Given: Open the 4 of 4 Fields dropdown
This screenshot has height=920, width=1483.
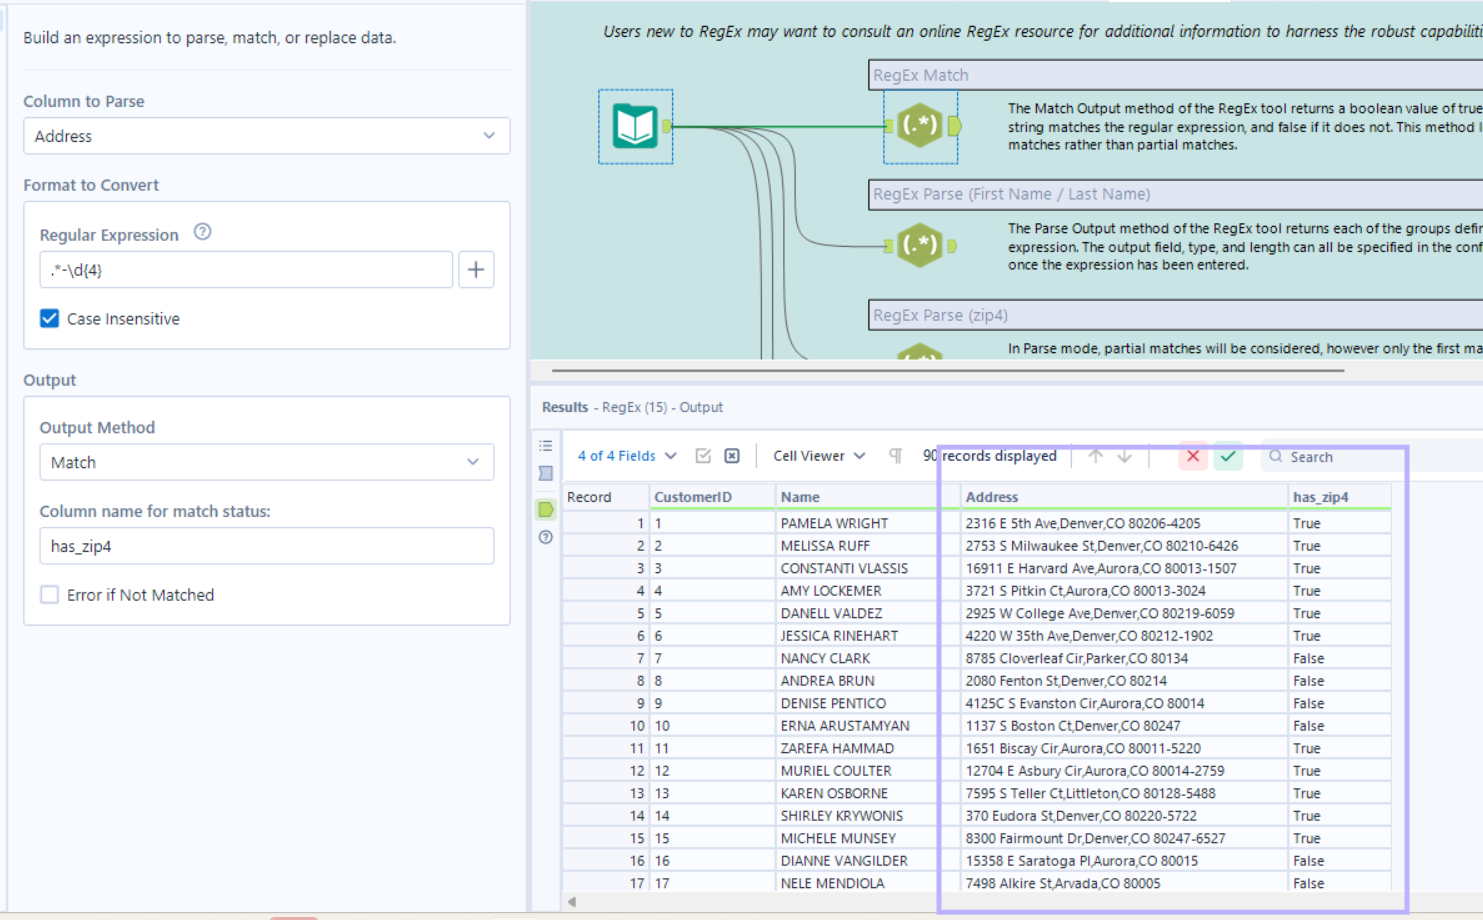Looking at the screenshot, I should pyautogui.click(x=627, y=456).
